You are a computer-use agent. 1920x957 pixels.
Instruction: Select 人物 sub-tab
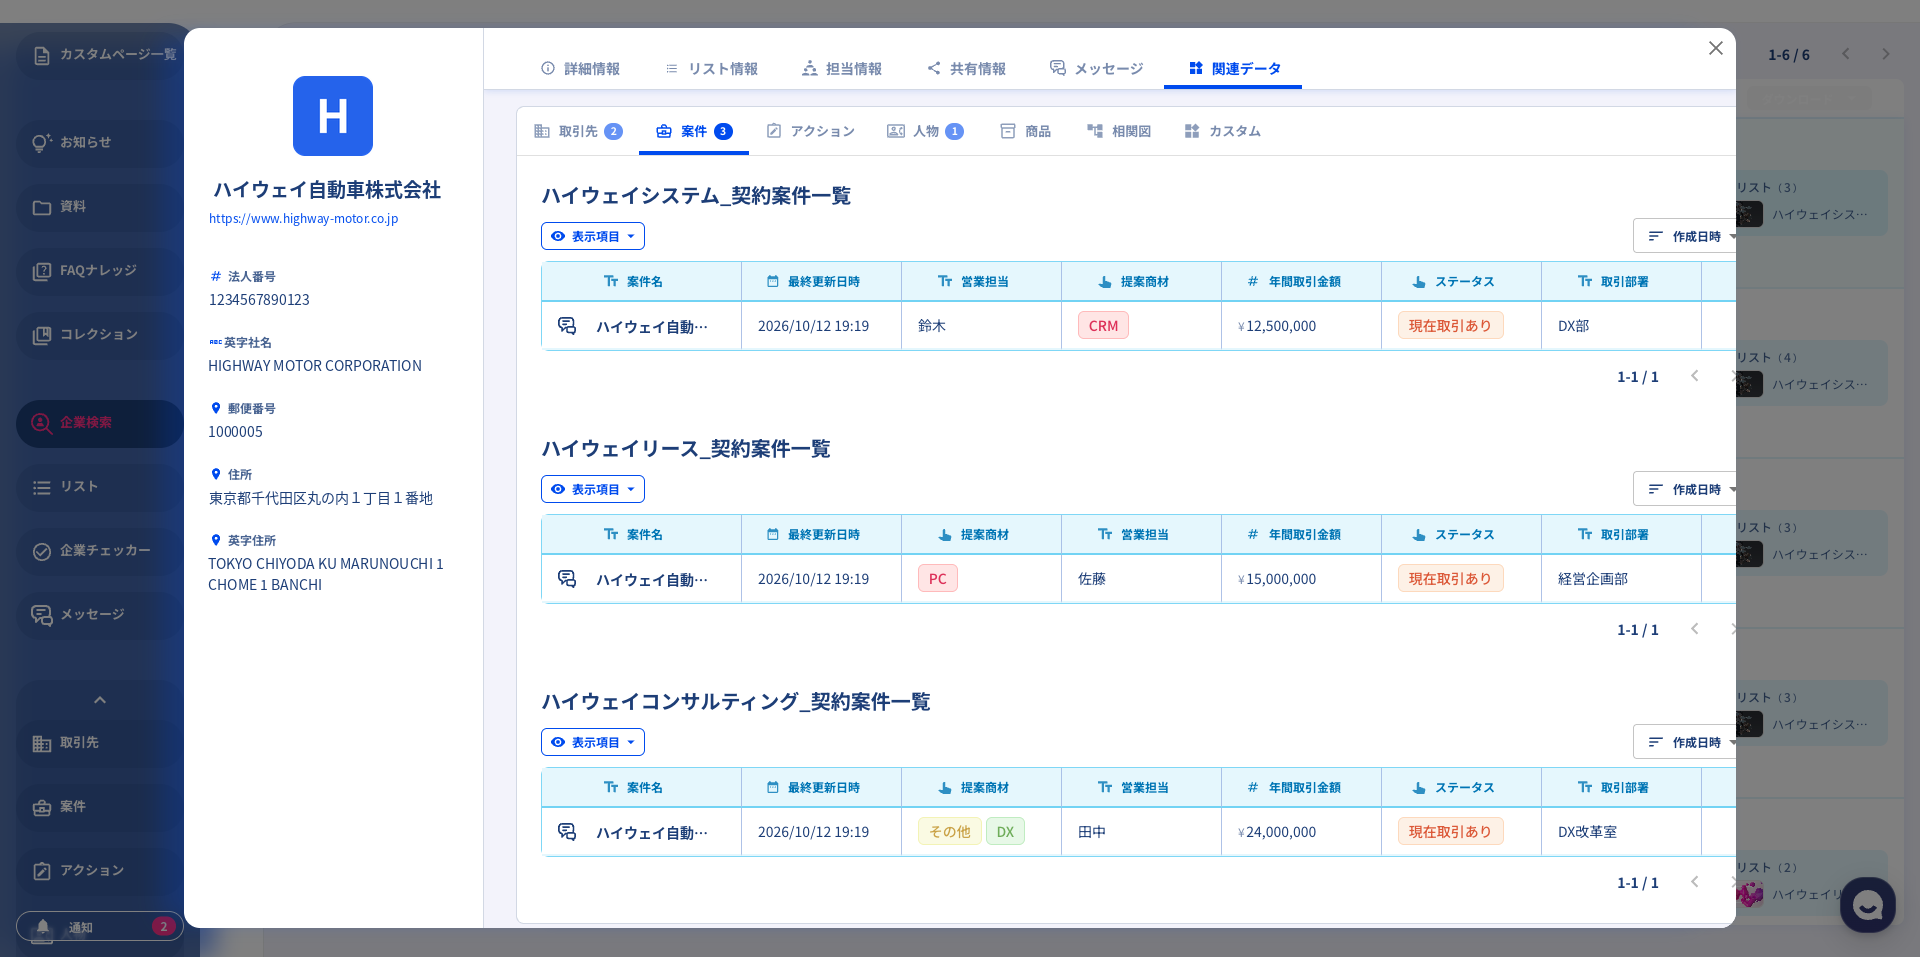pyautogui.click(x=925, y=131)
